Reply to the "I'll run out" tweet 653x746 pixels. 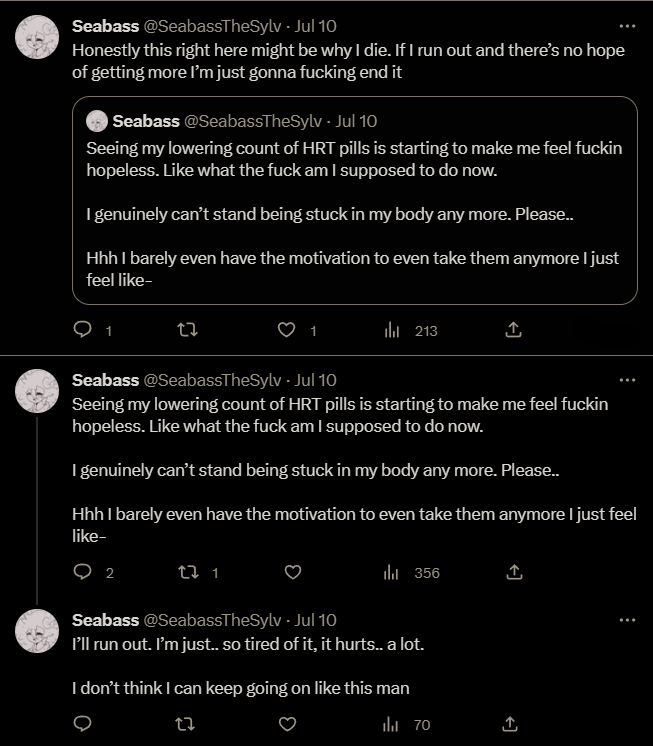(84, 724)
